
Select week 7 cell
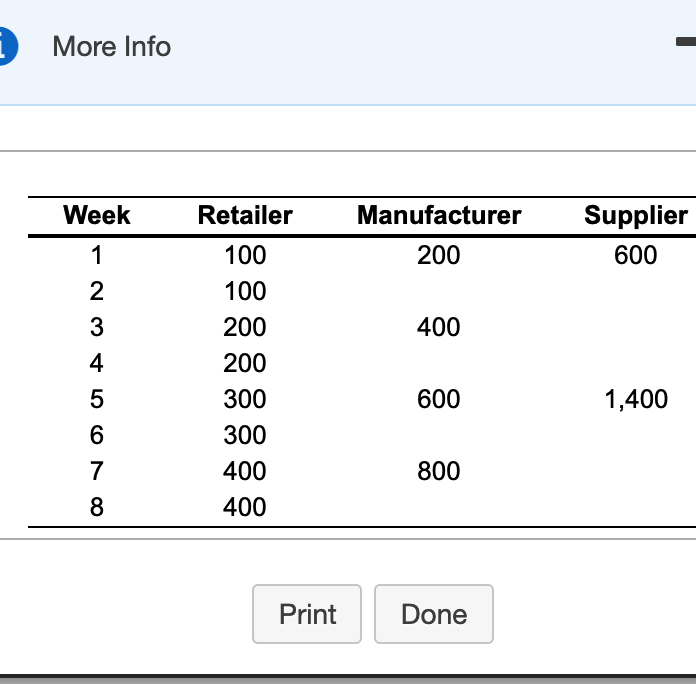point(97,471)
